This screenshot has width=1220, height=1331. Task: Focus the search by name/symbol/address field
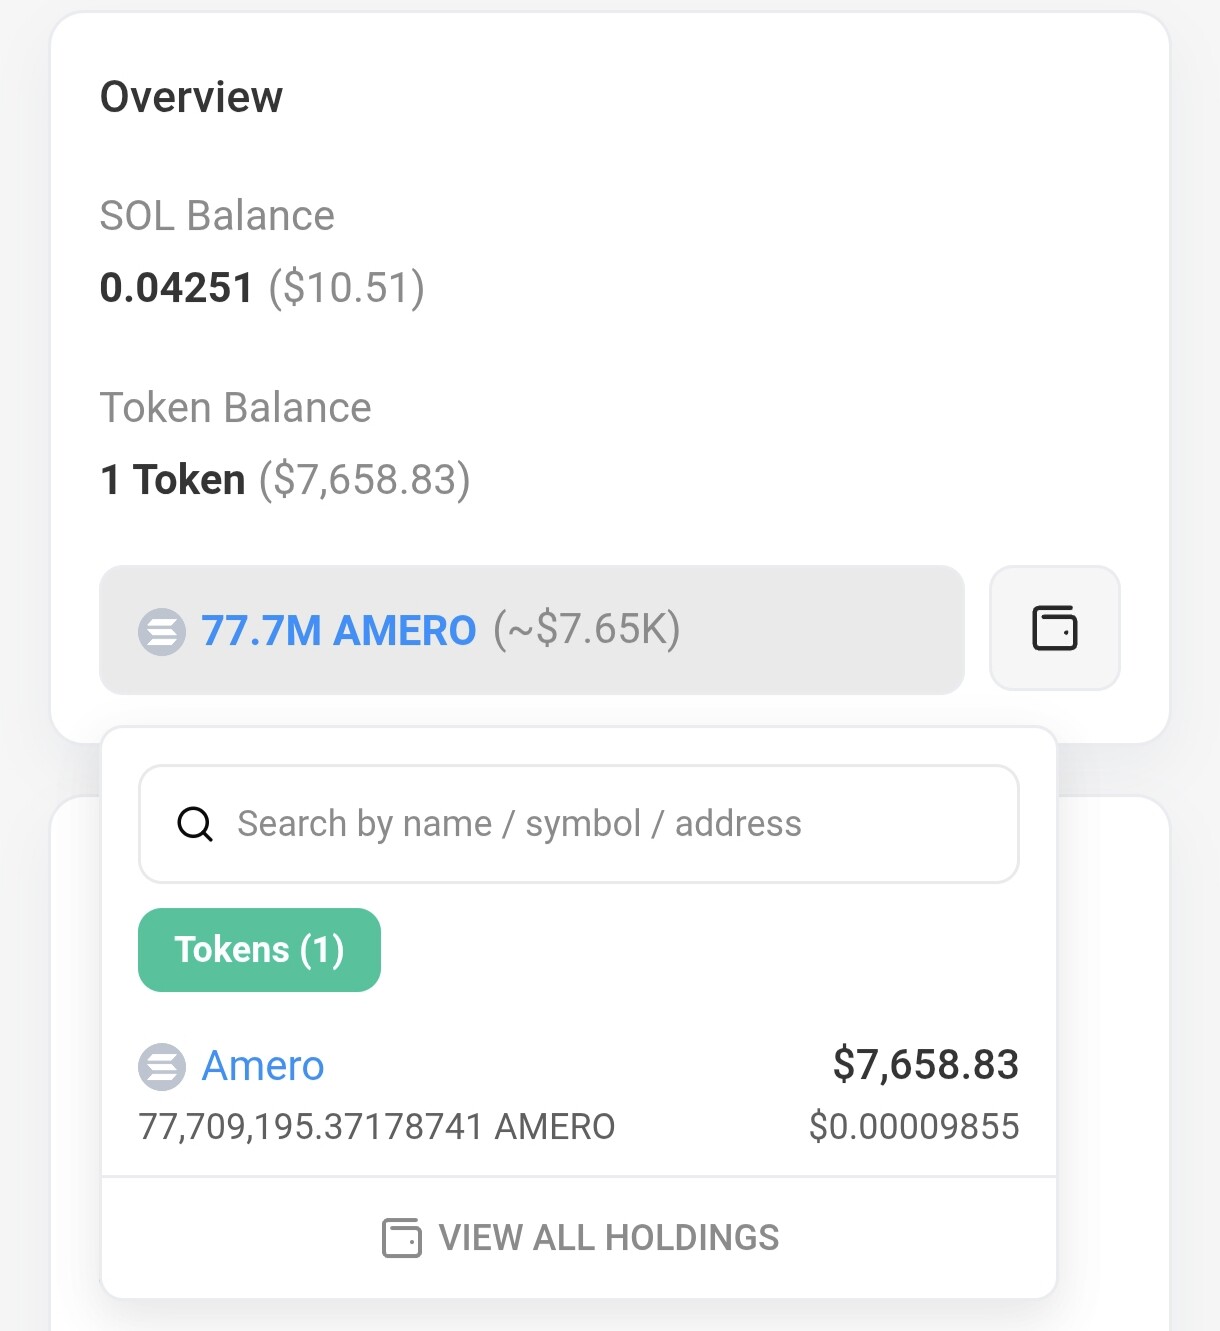(x=600, y=824)
